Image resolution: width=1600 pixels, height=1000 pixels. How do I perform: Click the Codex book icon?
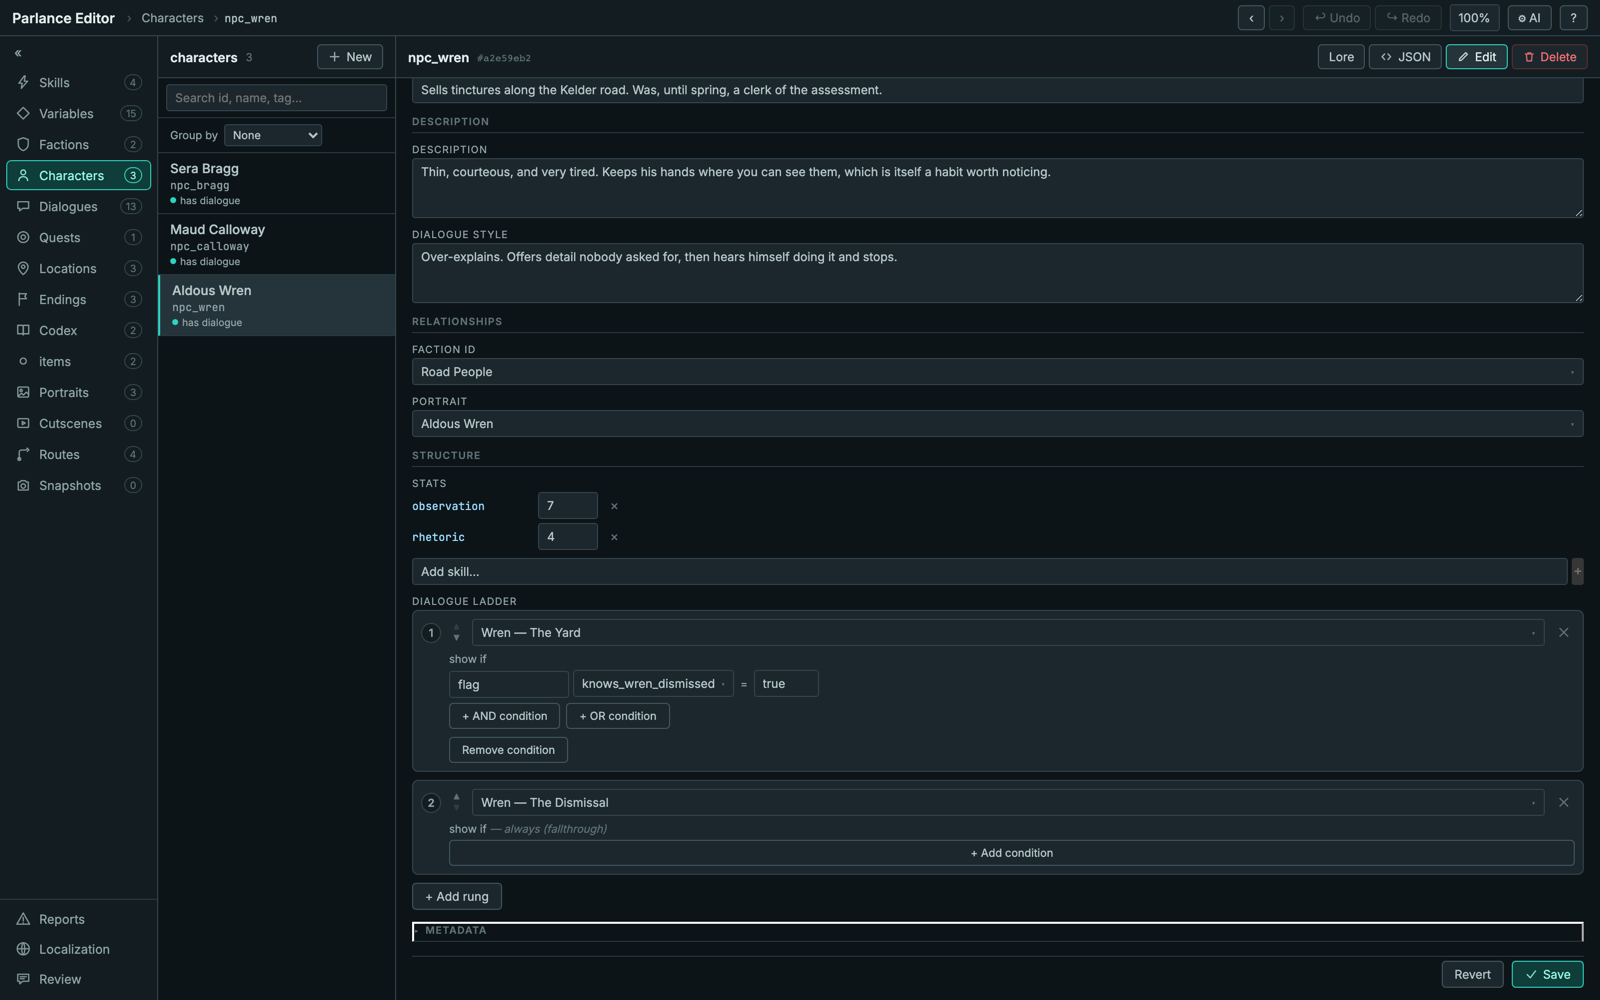pos(23,331)
